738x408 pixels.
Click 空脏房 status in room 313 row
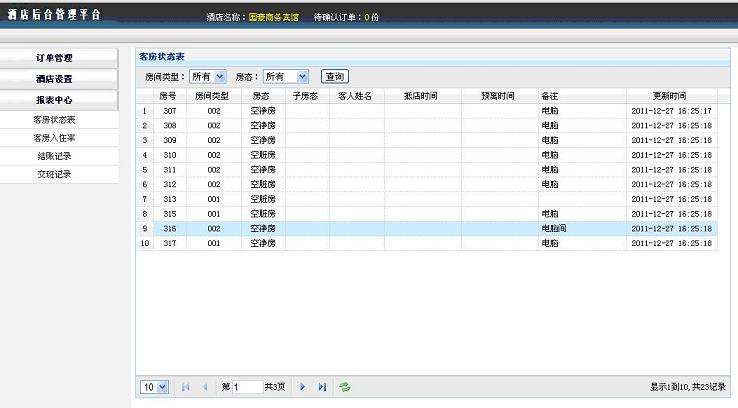263,199
